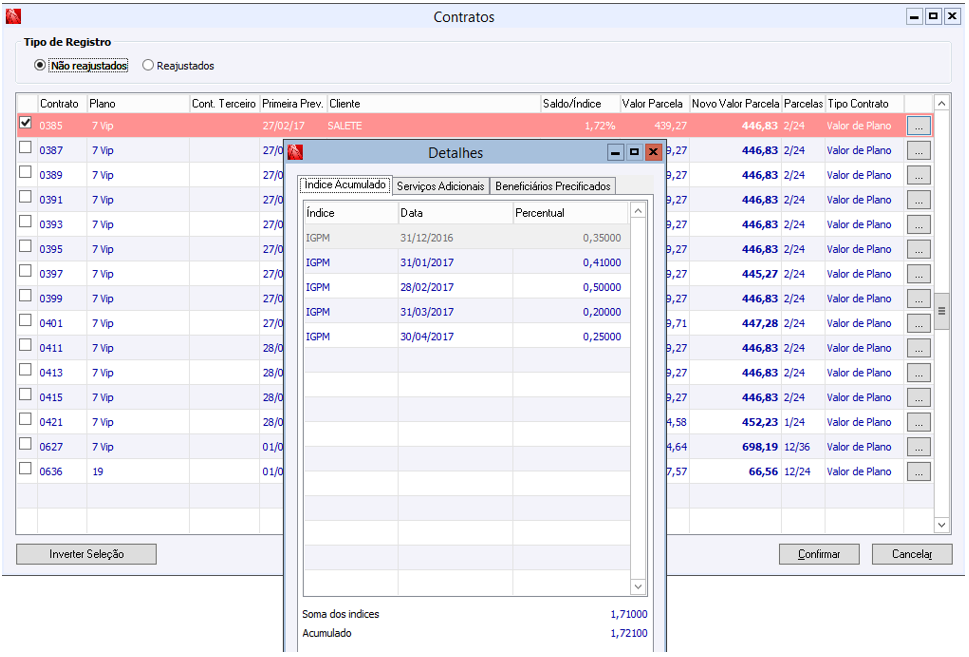Viewport: 969px width, 657px height.
Task: Open the Beneficiários Precificados tab
Action: [553, 186]
